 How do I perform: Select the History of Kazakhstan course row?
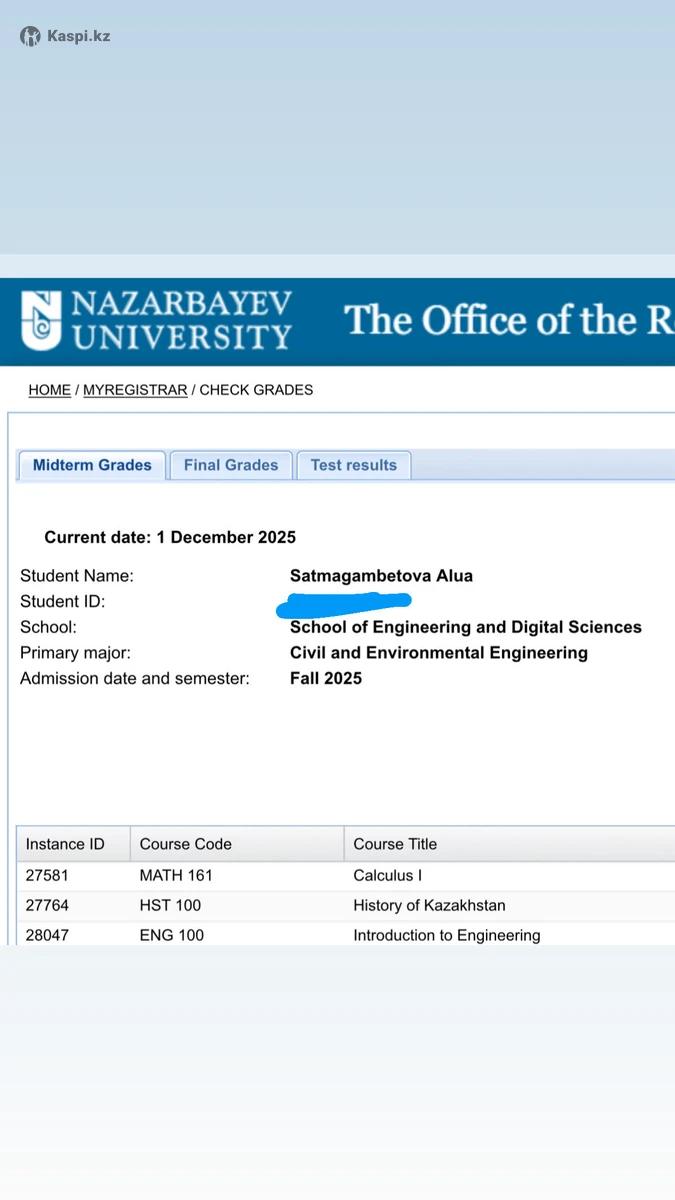click(429, 905)
